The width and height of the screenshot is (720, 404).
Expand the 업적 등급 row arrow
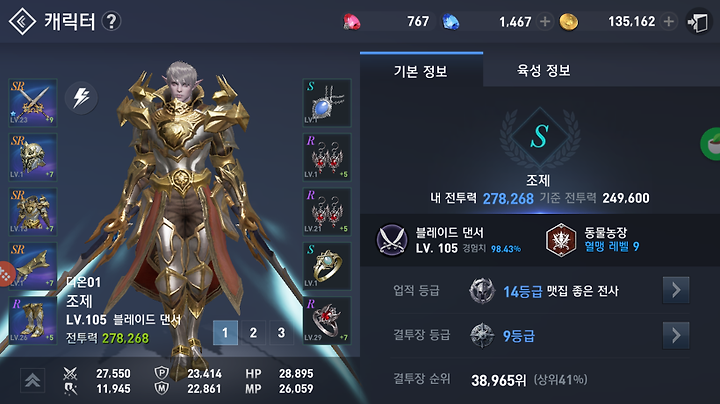tap(676, 290)
